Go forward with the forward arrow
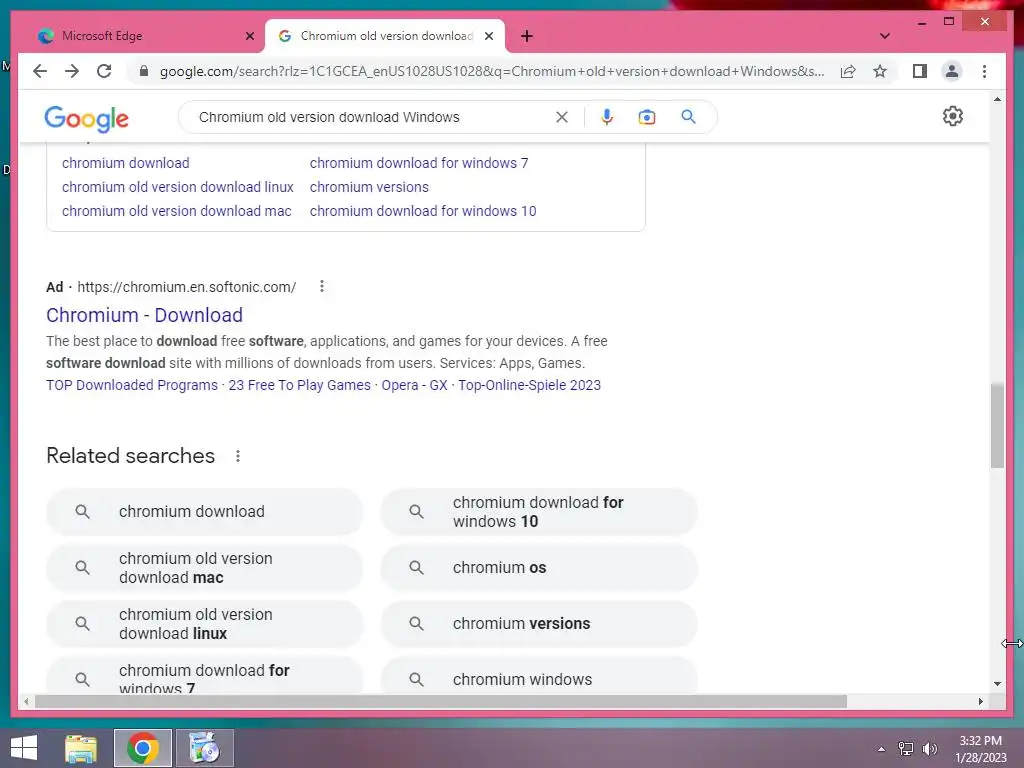Viewport: 1024px width, 768px height. (x=72, y=71)
